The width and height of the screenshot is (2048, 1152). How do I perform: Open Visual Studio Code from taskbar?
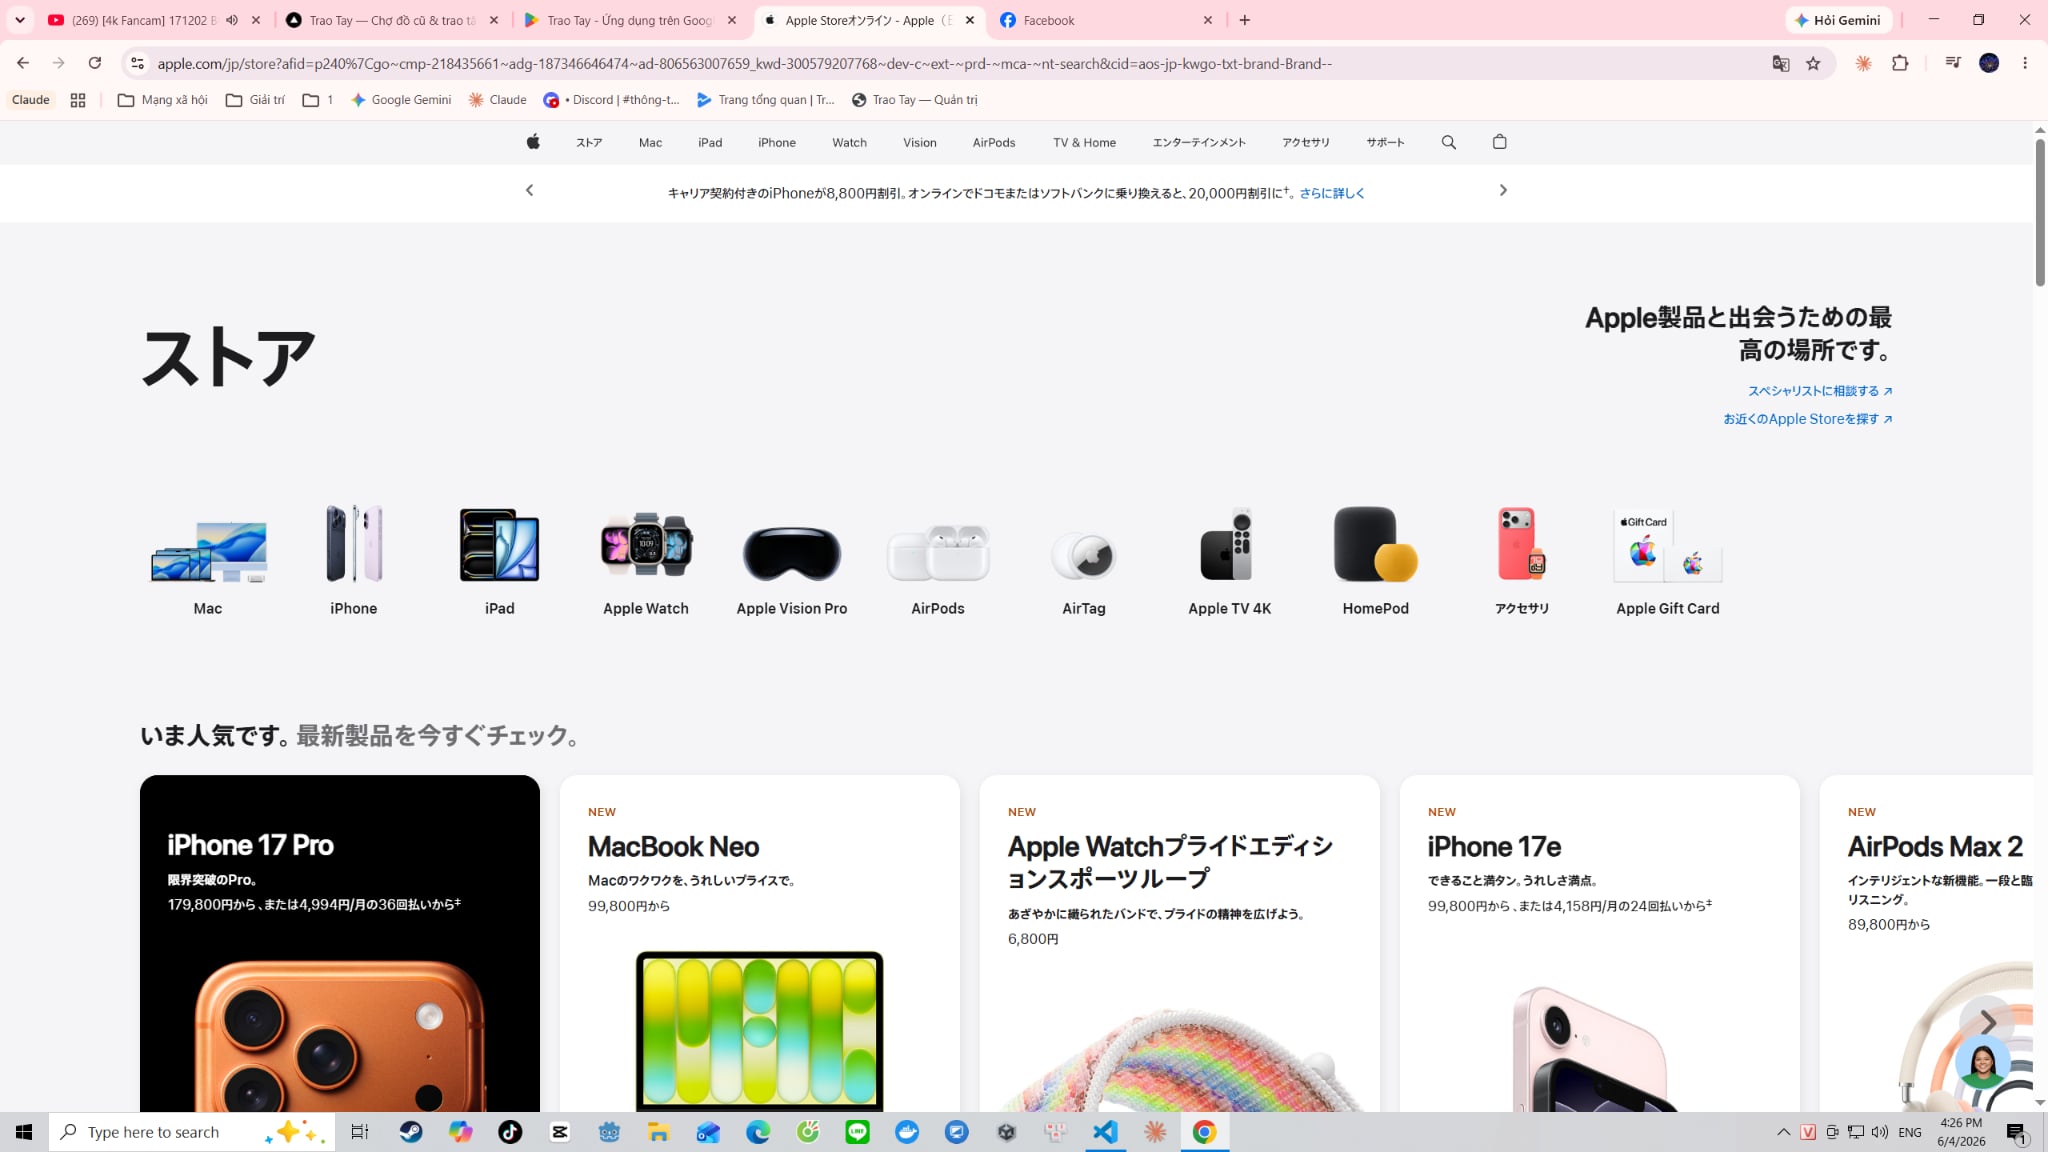[1105, 1132]
